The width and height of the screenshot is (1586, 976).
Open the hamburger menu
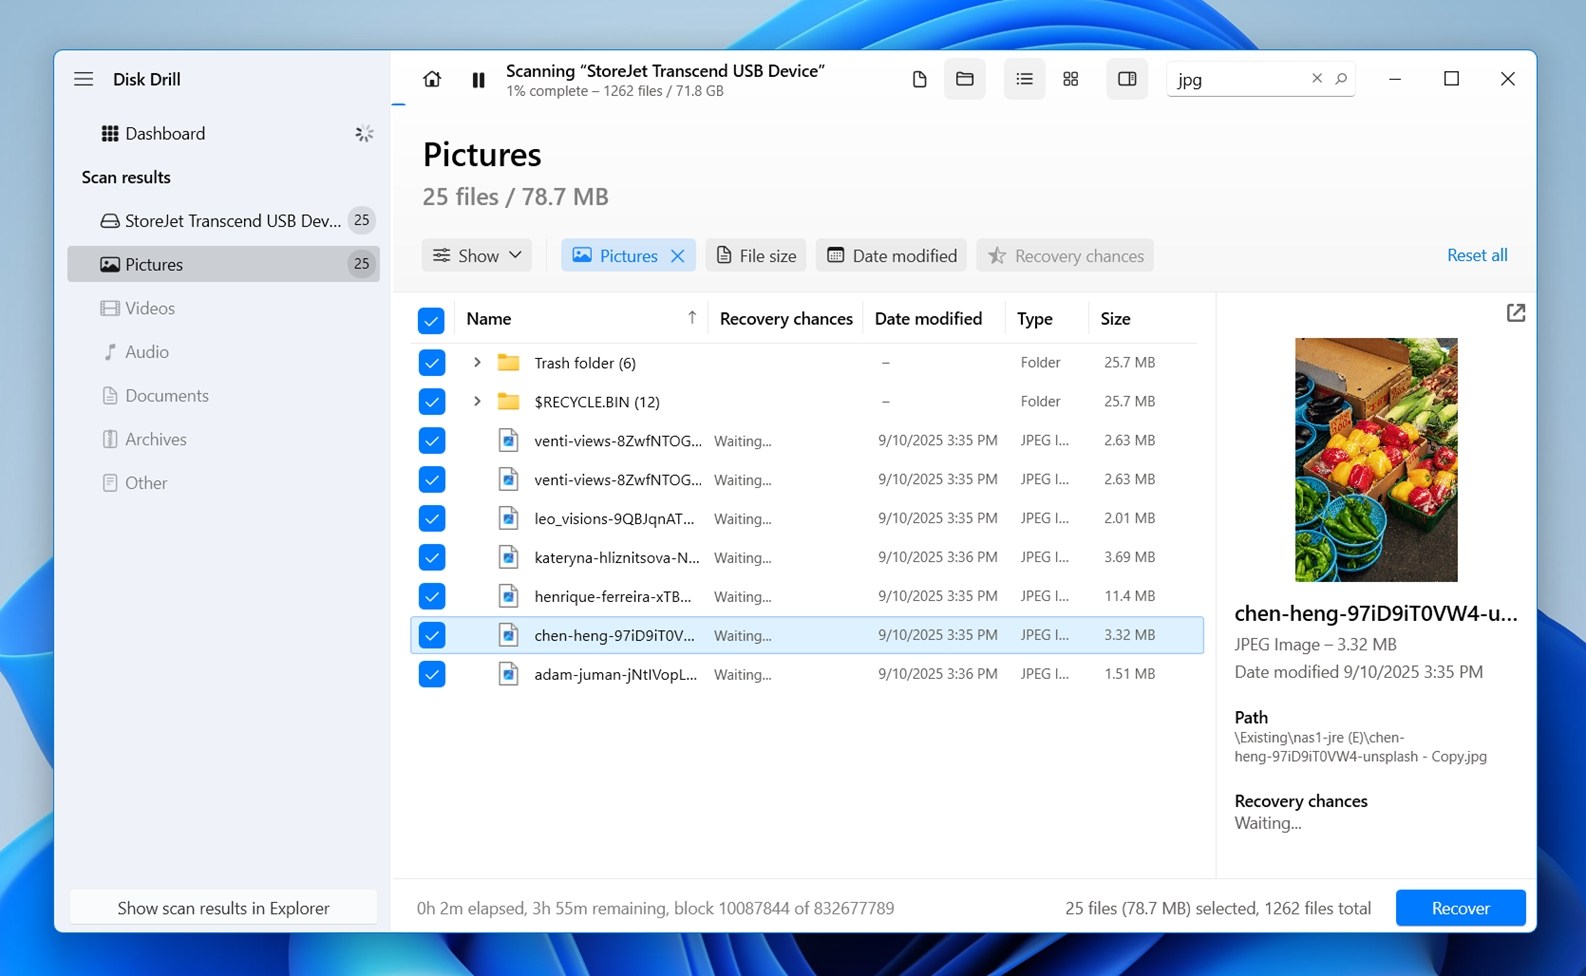click(x=83, y=79)
